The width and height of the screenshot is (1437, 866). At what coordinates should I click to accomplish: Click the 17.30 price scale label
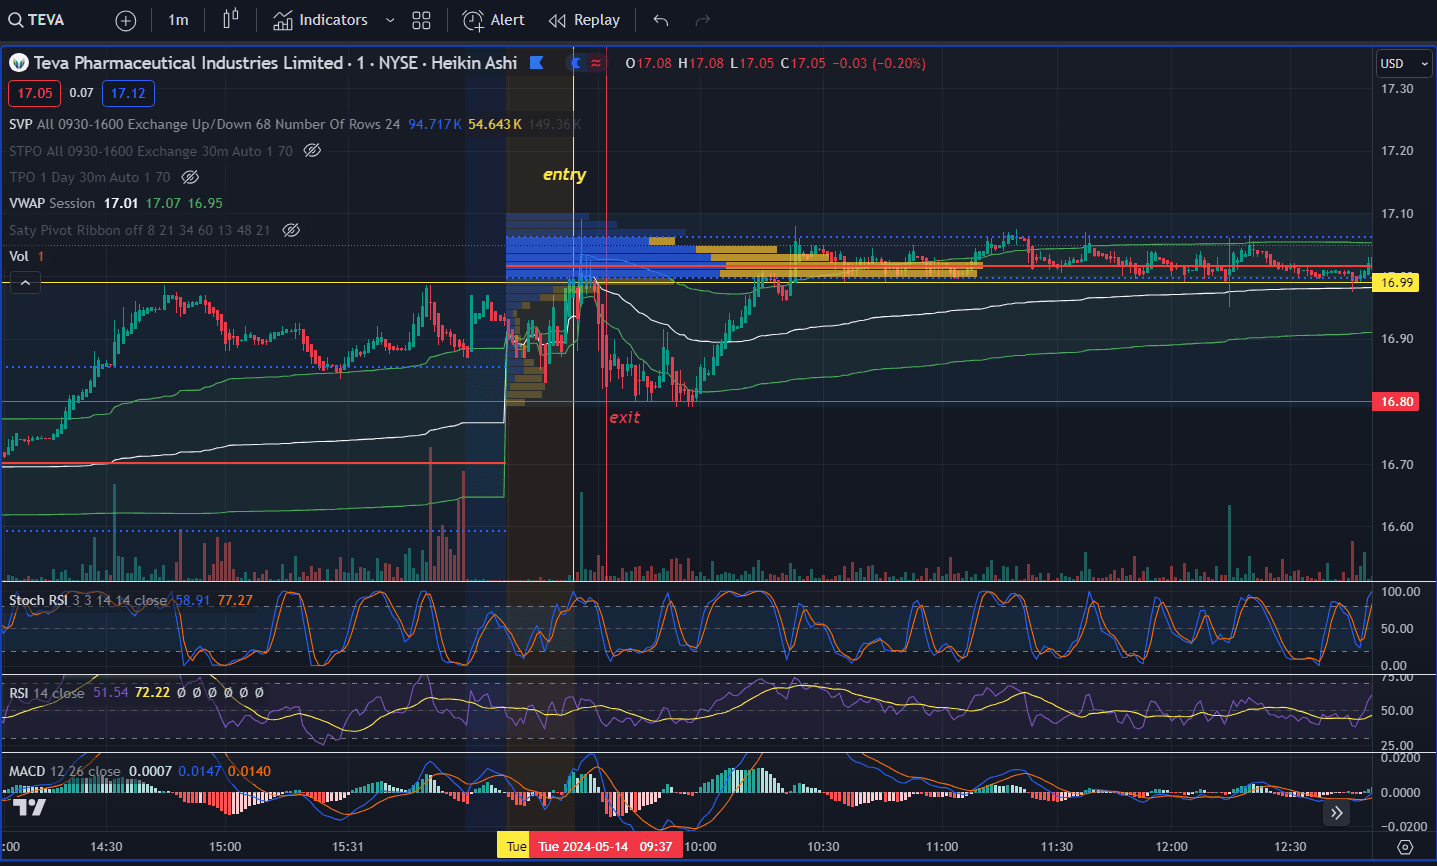click(1397, 89)
